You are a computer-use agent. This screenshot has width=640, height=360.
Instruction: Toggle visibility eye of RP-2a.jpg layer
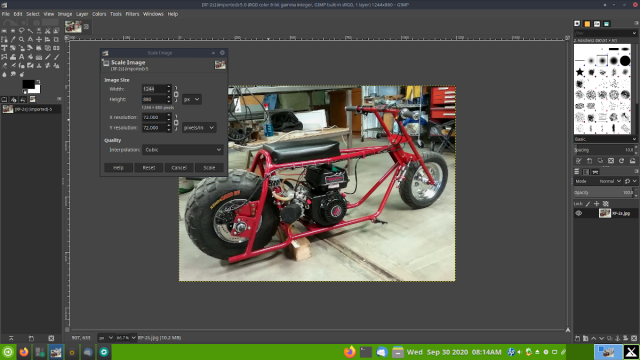(x=578, y=213)
